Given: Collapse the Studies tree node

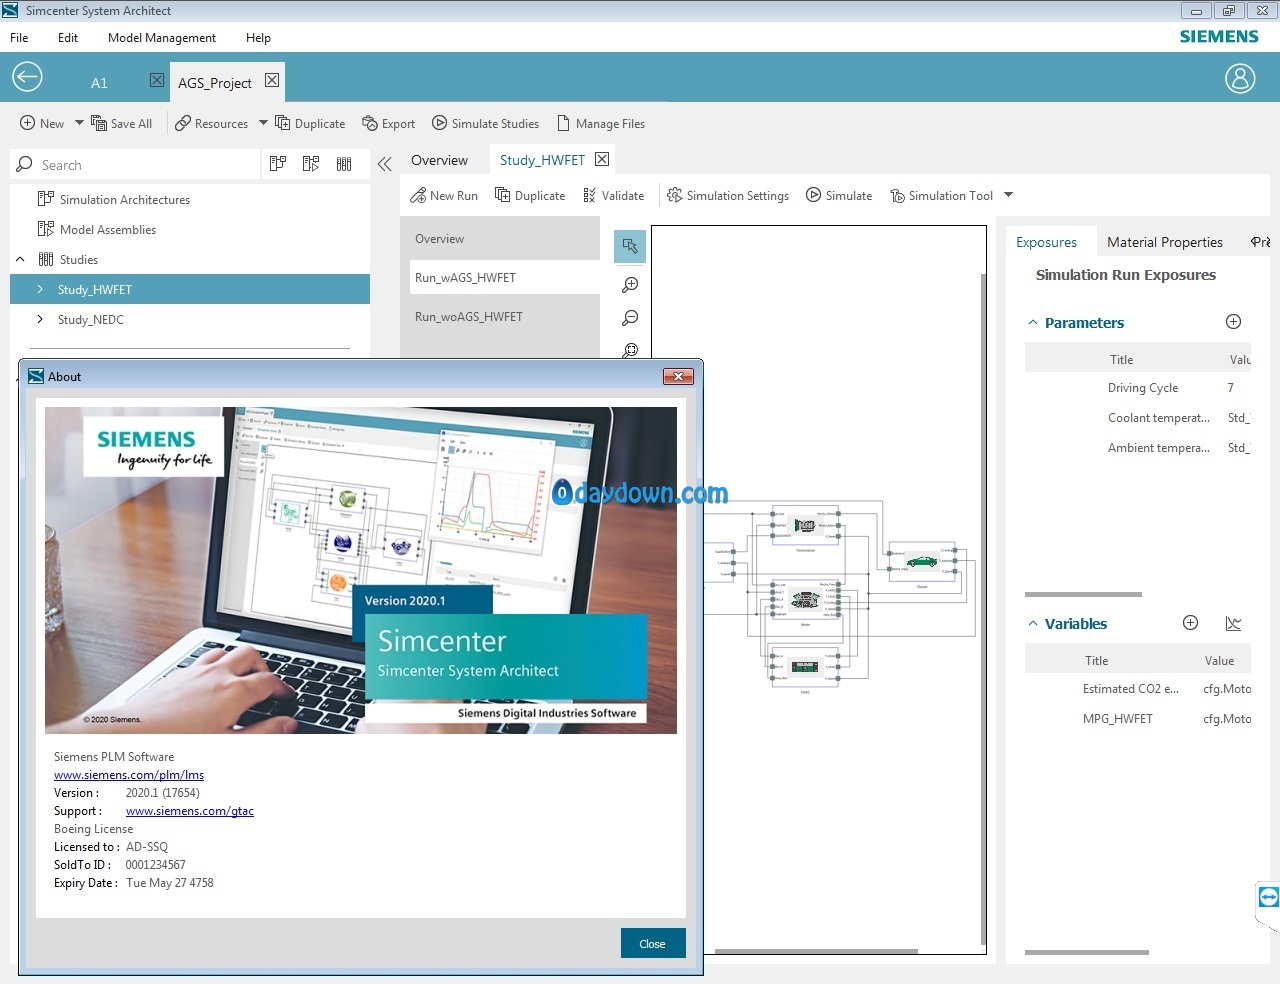Looking at the screenshot, I should tap(20, 259).
